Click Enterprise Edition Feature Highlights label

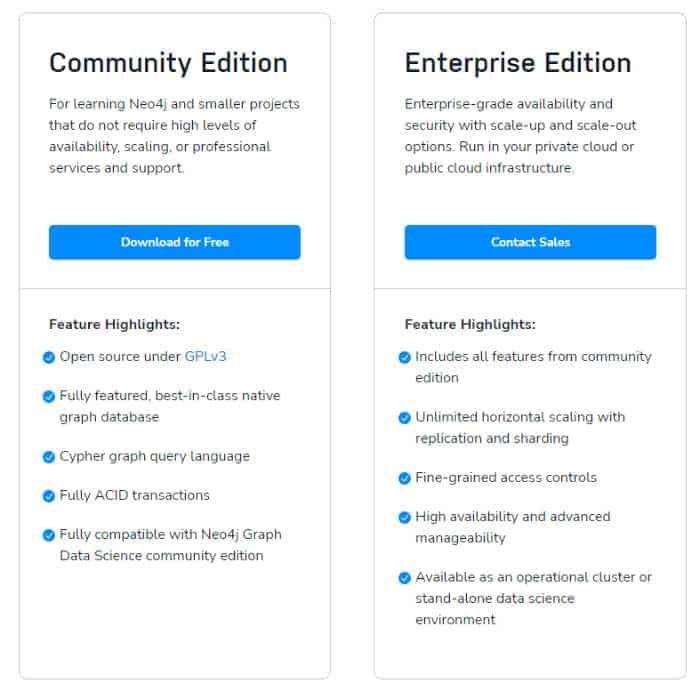(x=470, y=324)
